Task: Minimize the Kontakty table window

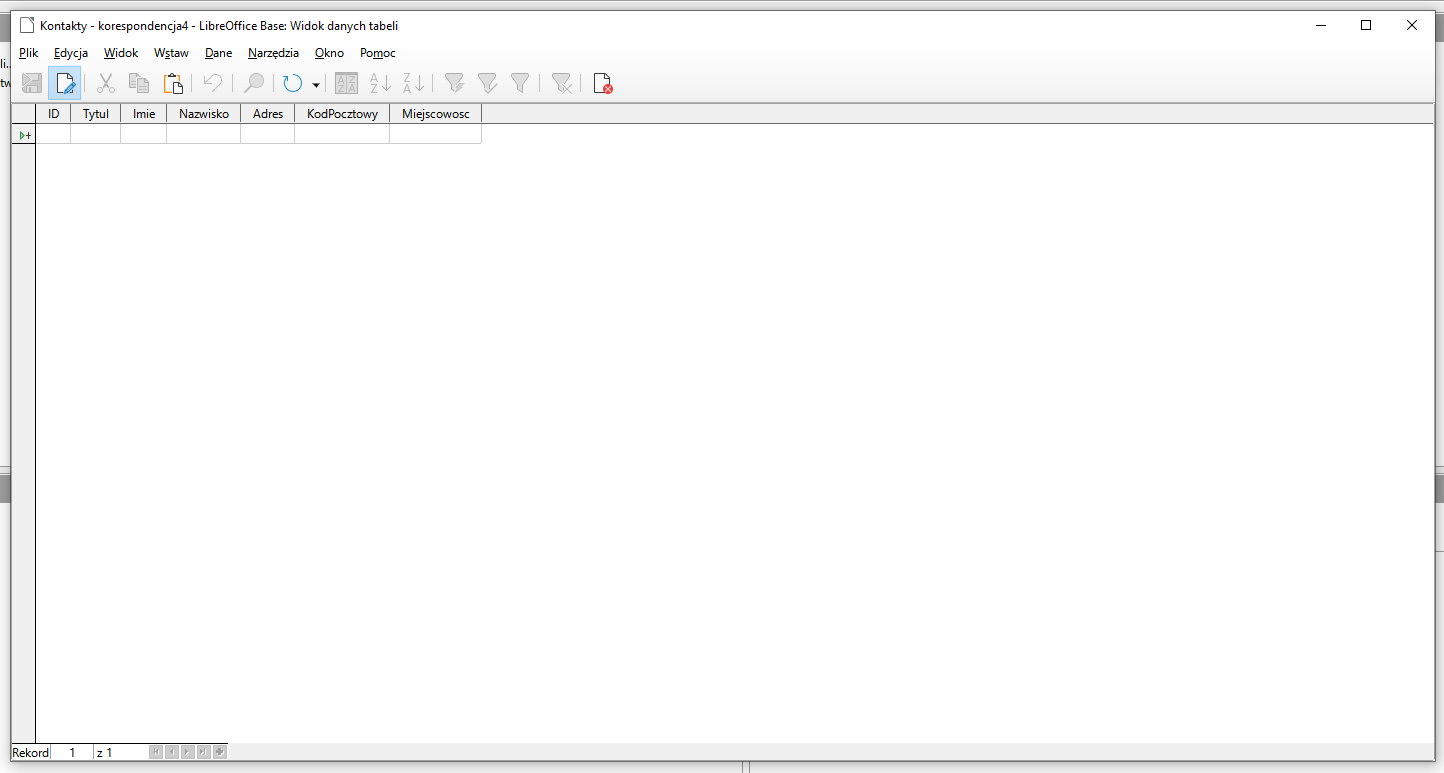Action: point(1321,25)
